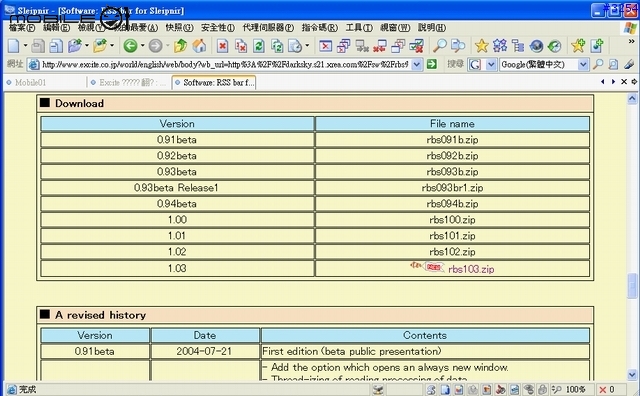Click the 0.93beta Release1 version cell
Viewport: 640px width, 396px height.
click(177, 188)
